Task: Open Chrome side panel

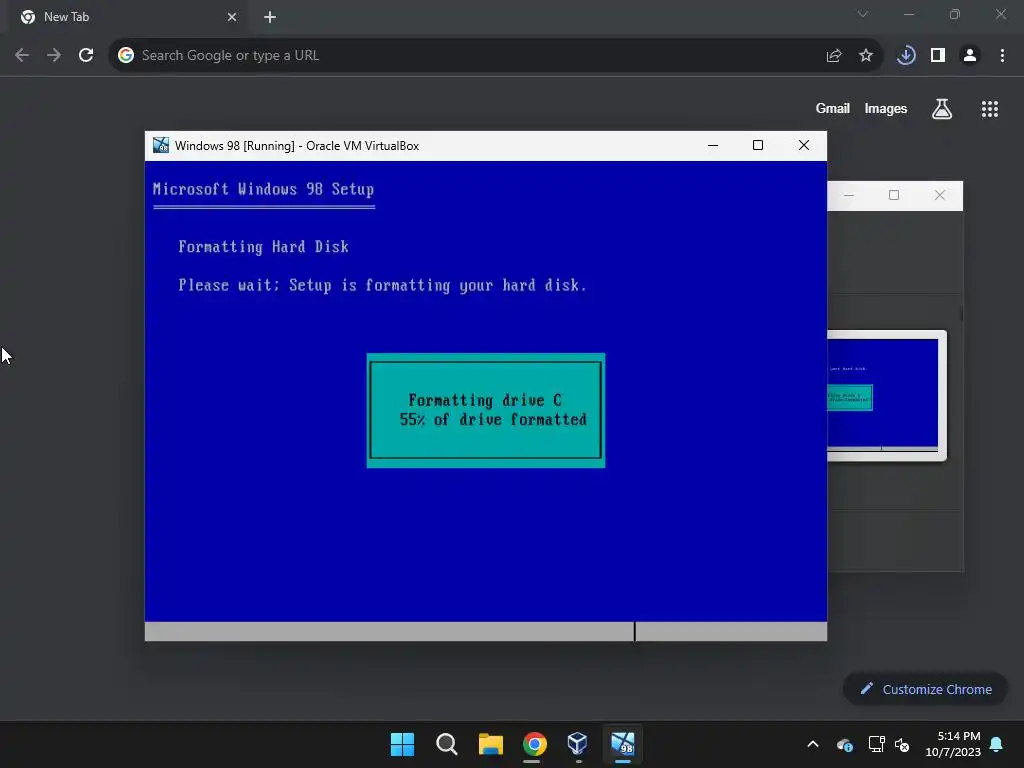Action: [938, 56]
